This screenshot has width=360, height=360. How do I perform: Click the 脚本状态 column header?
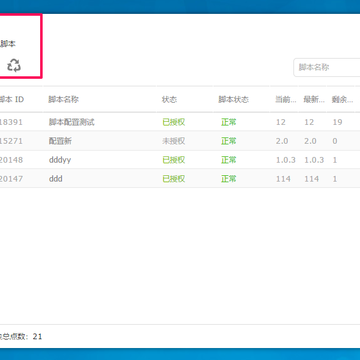pyautogui.click(x=234, y=99)
